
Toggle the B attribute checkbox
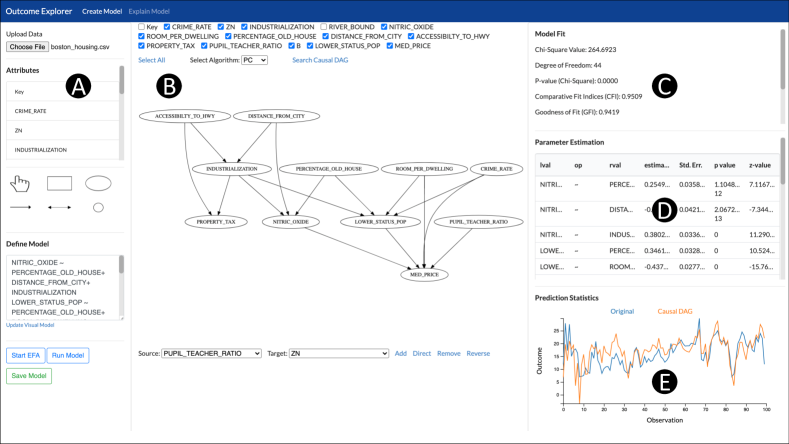click(291, 46)
